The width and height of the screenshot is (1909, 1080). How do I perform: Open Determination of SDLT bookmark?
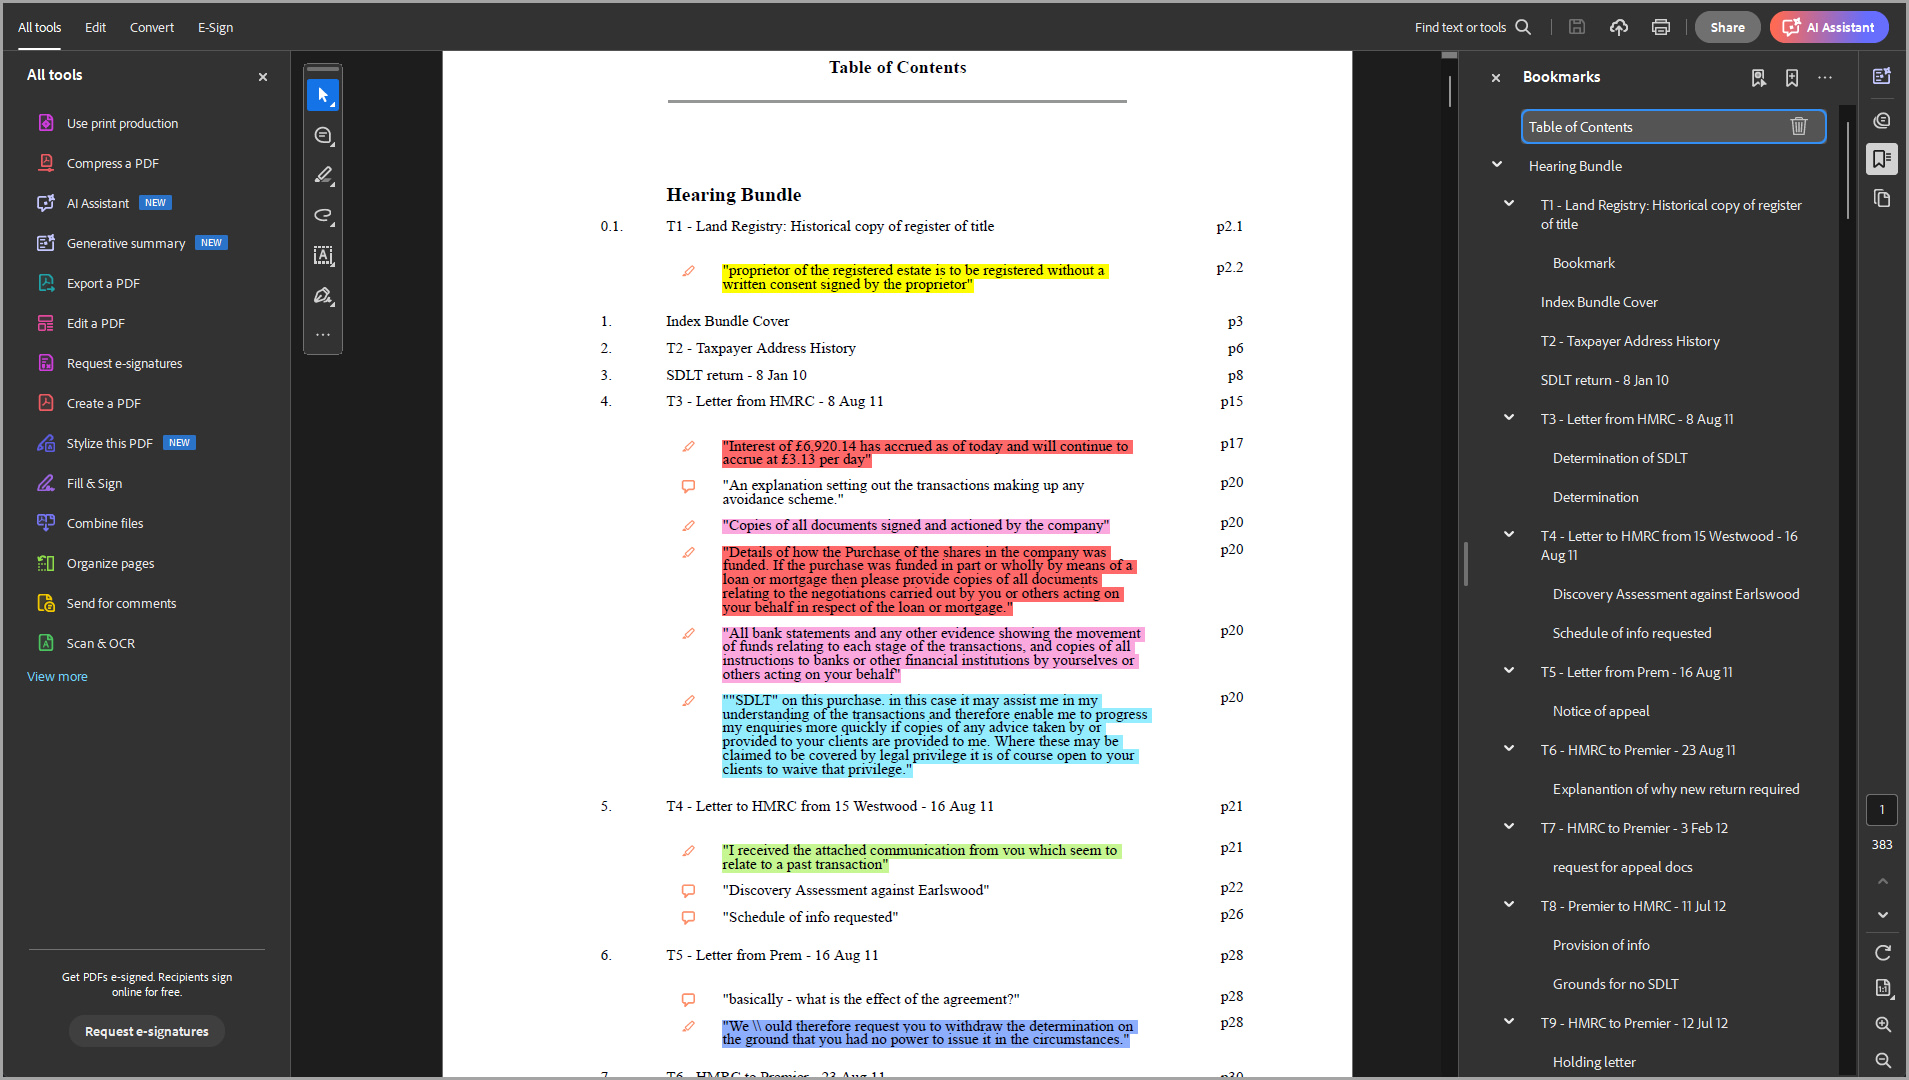click(1620, 458)
